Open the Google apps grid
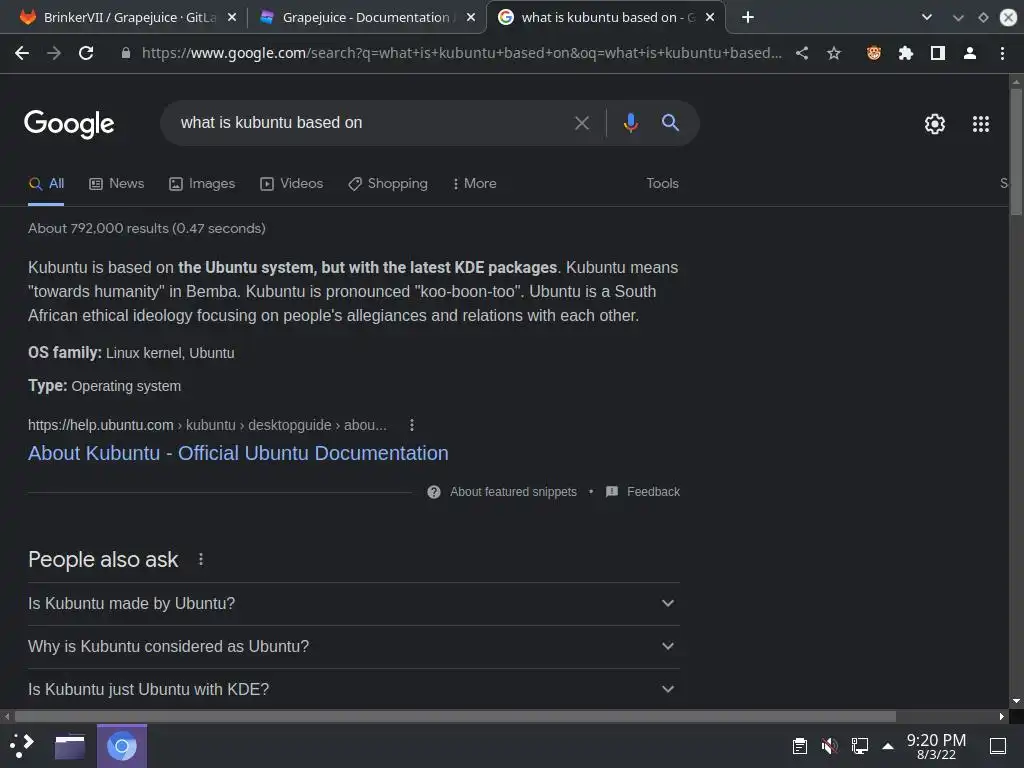1024x768 pixels. (x=981, y=123)
